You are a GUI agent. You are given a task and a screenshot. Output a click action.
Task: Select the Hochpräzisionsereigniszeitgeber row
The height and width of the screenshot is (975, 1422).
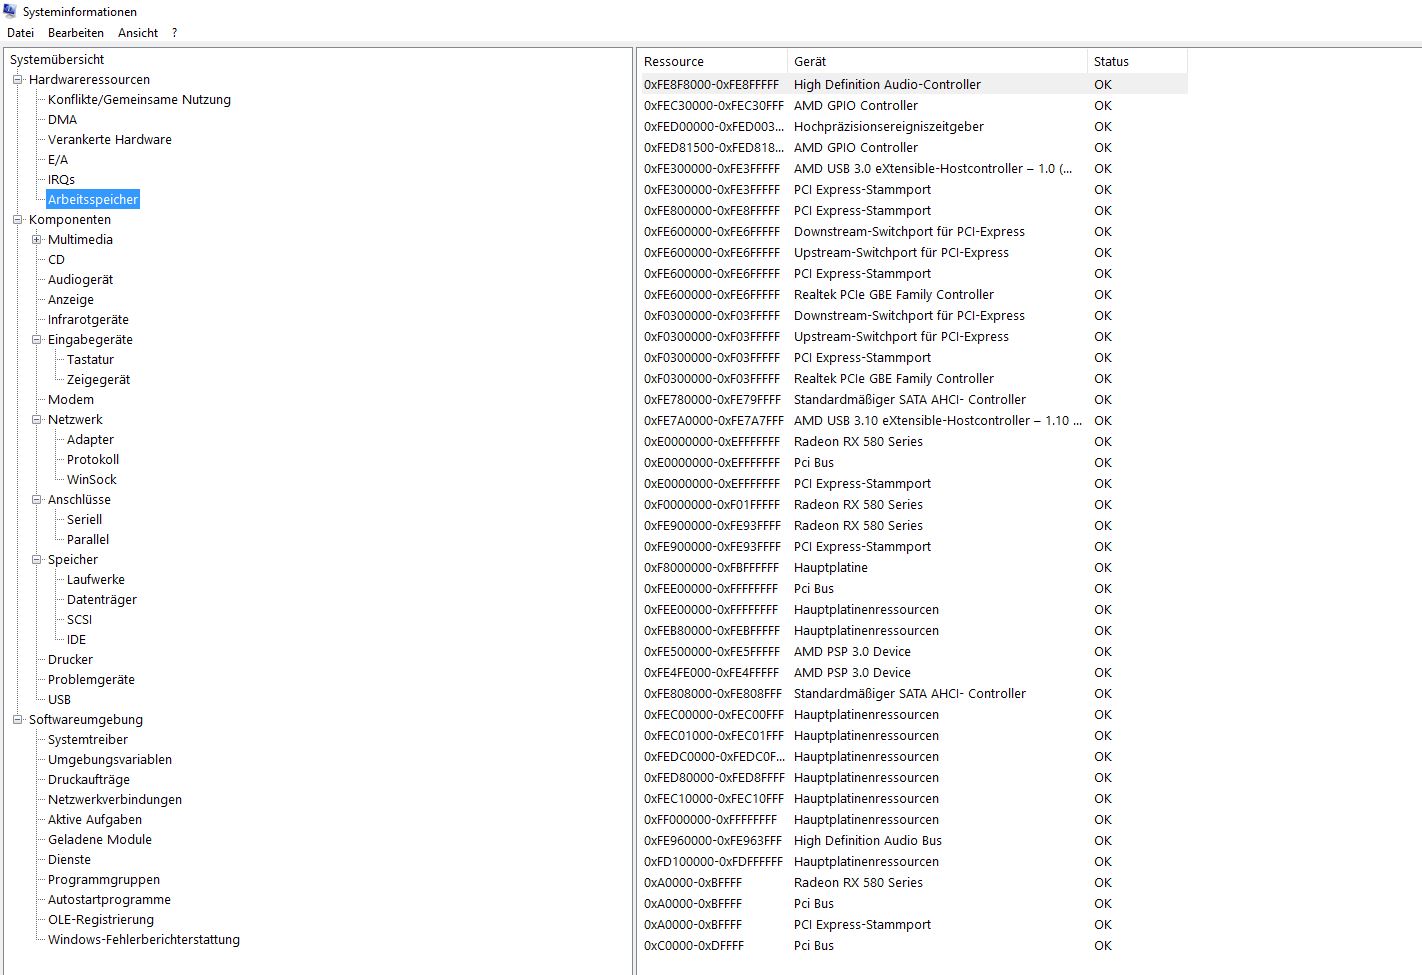(914, 126)
